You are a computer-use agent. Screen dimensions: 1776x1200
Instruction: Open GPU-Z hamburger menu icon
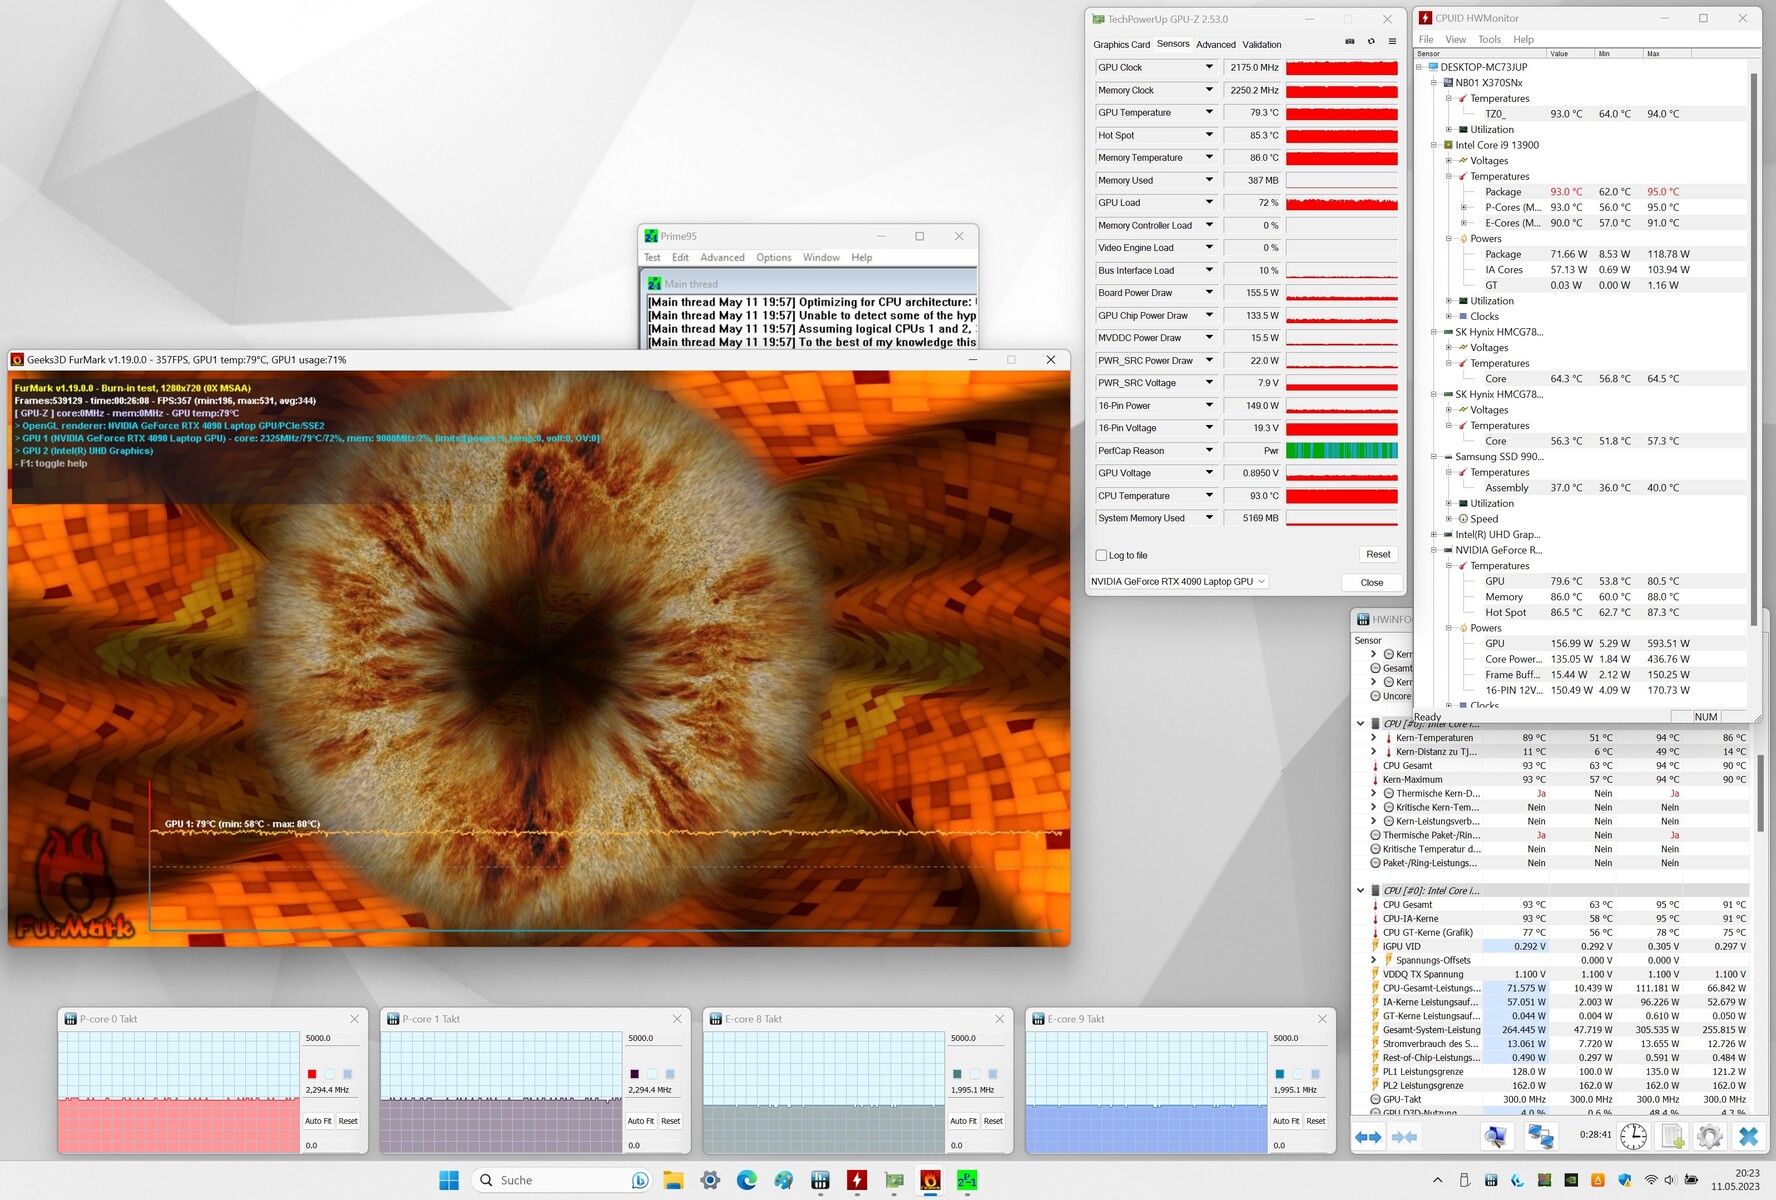coord(1392,42)
